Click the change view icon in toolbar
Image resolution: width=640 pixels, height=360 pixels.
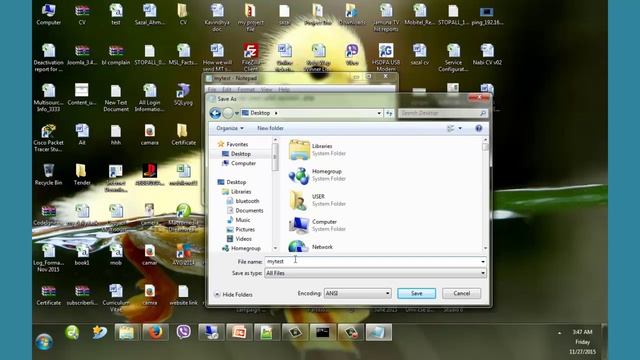click(451, 129)
